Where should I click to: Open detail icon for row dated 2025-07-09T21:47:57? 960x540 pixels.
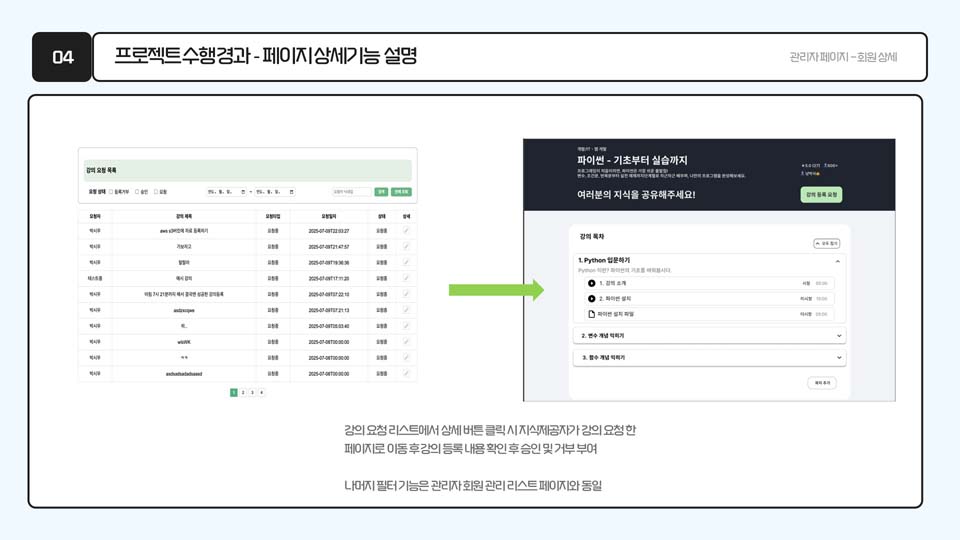[406, 246]
